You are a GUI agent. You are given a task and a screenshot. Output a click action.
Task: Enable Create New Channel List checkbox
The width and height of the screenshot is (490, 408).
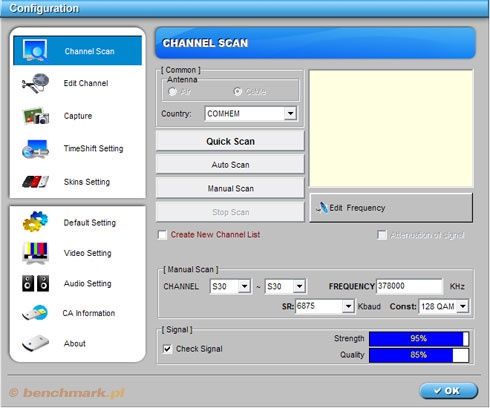(162, 235)
